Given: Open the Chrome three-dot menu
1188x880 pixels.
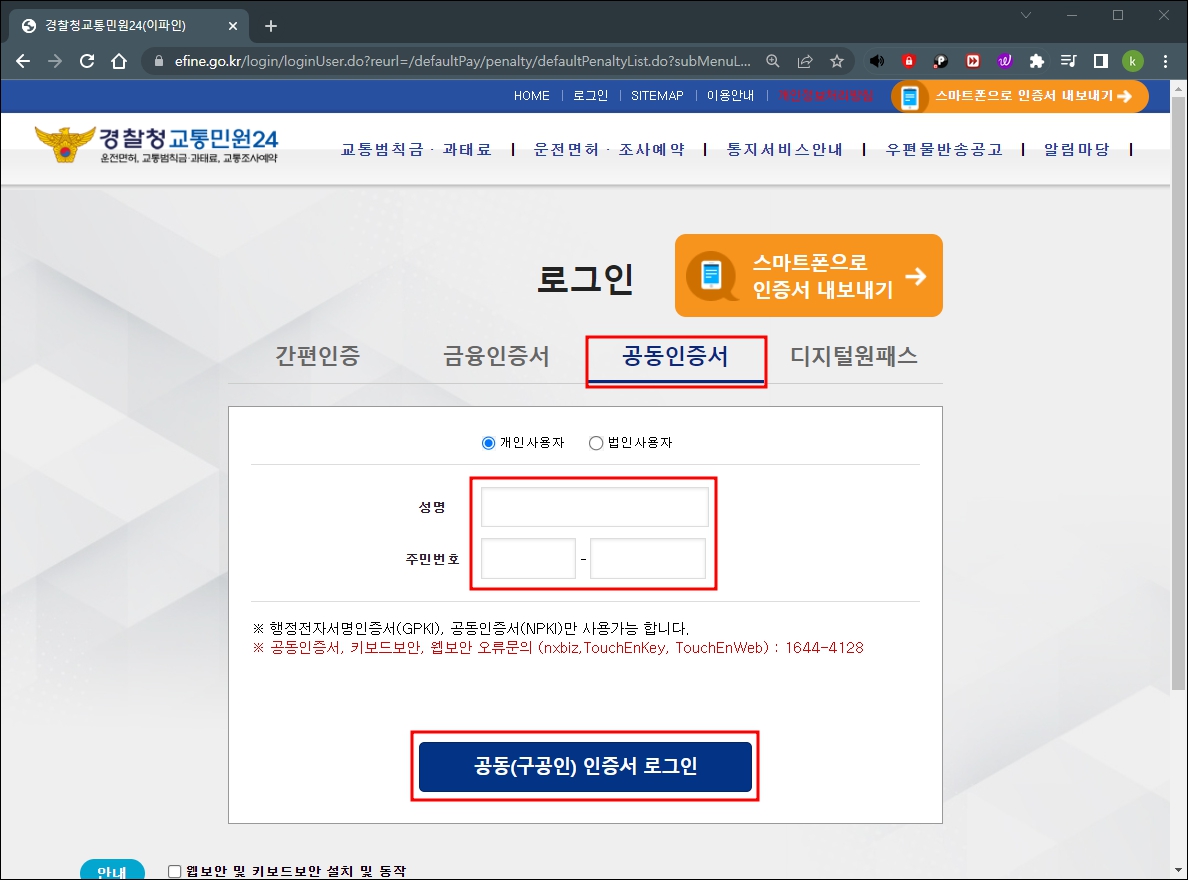Looking at the screenshot, I should [x=1165, y=61].
